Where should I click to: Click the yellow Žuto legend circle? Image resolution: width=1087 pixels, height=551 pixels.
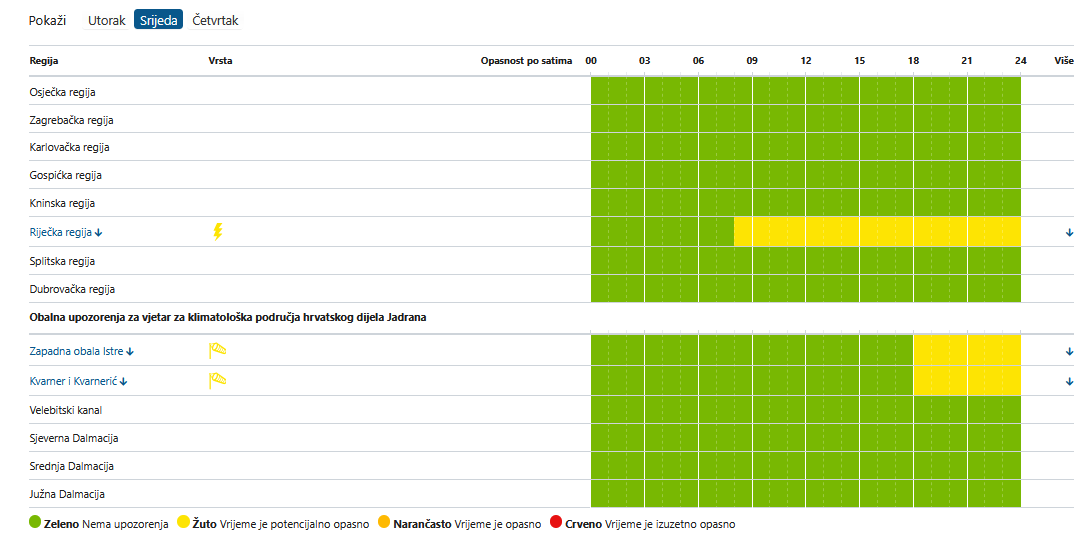coord(183,523)
